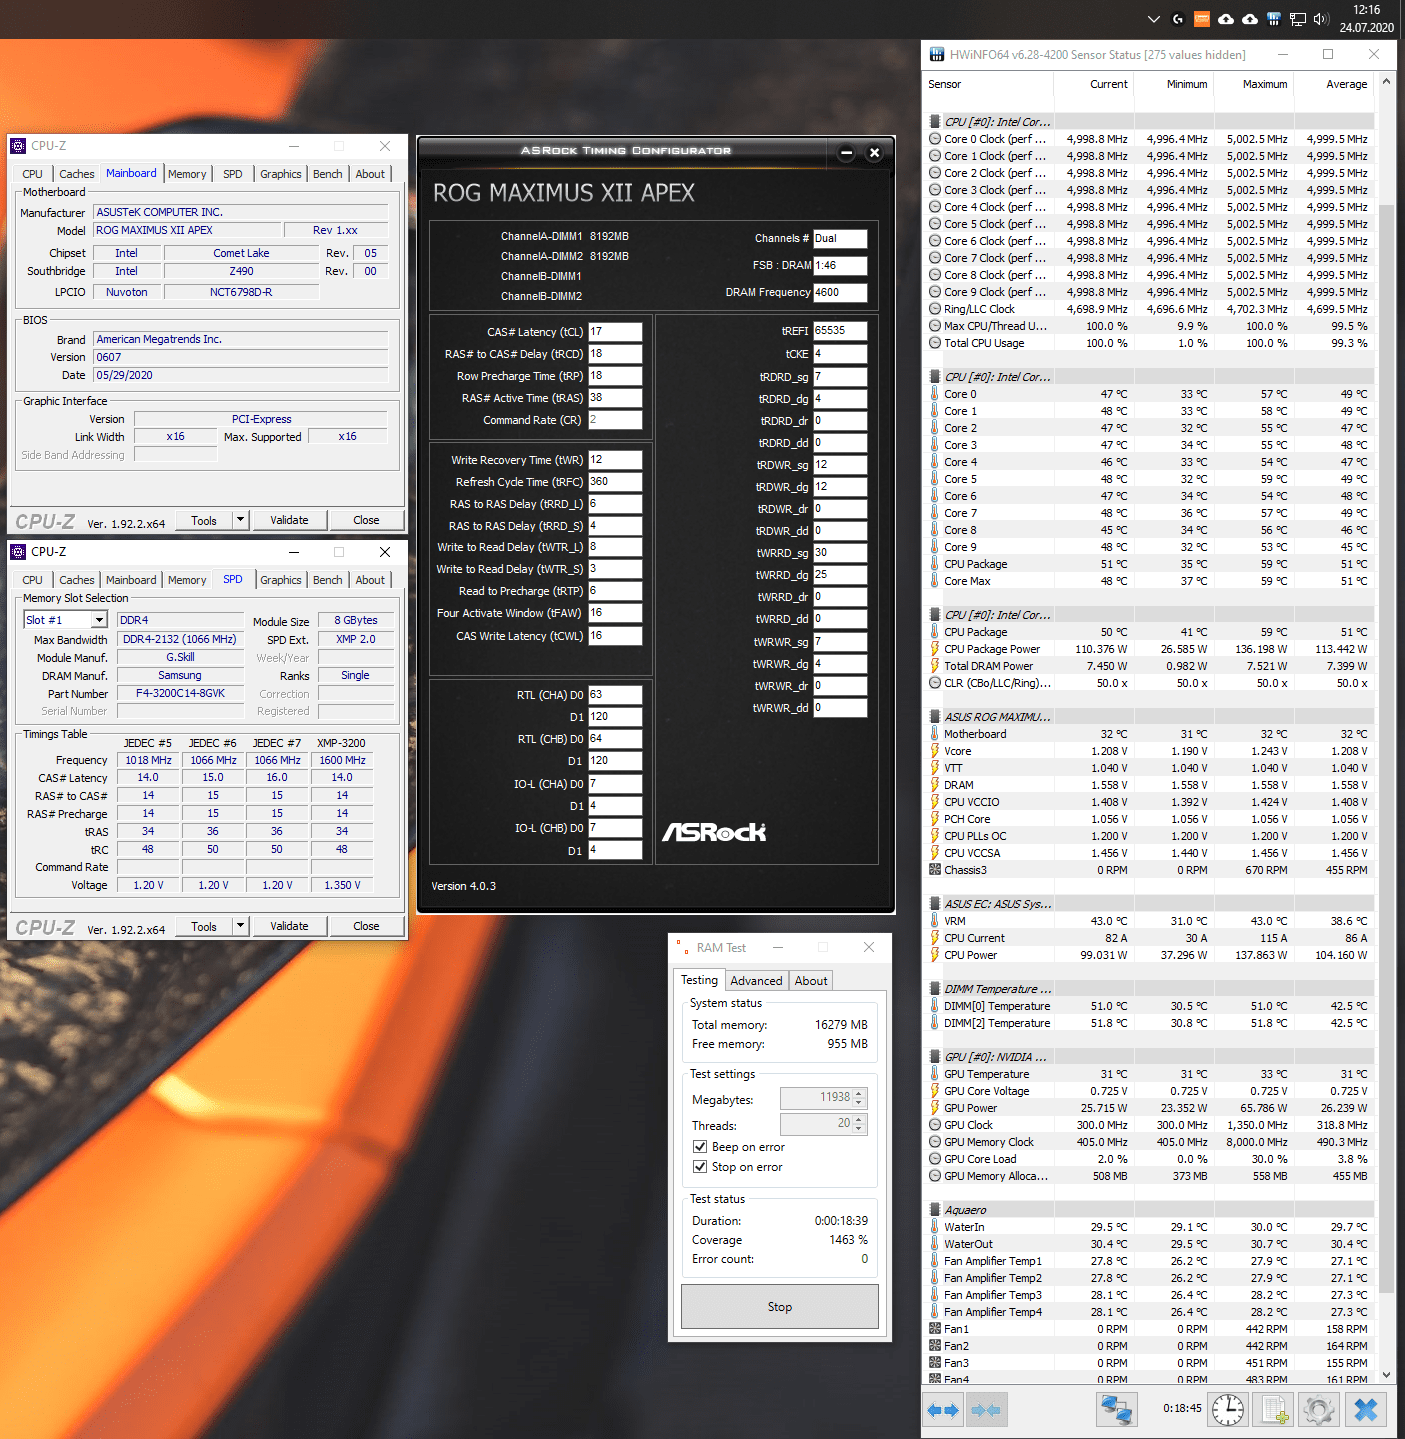Screen dimensions: 1405x1439
Task: Click Tools button in Mainboard CPU-Z window
Action: point(204,520)
